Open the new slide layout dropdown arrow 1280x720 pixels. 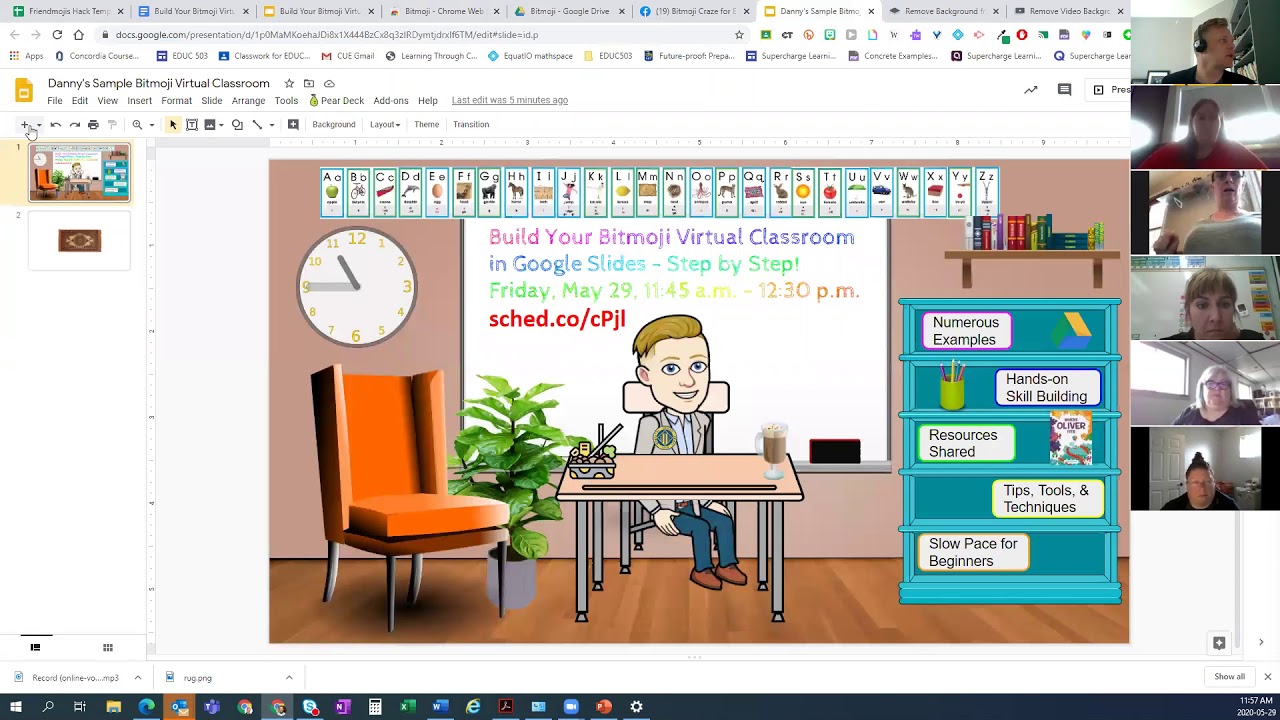[39, 125]
